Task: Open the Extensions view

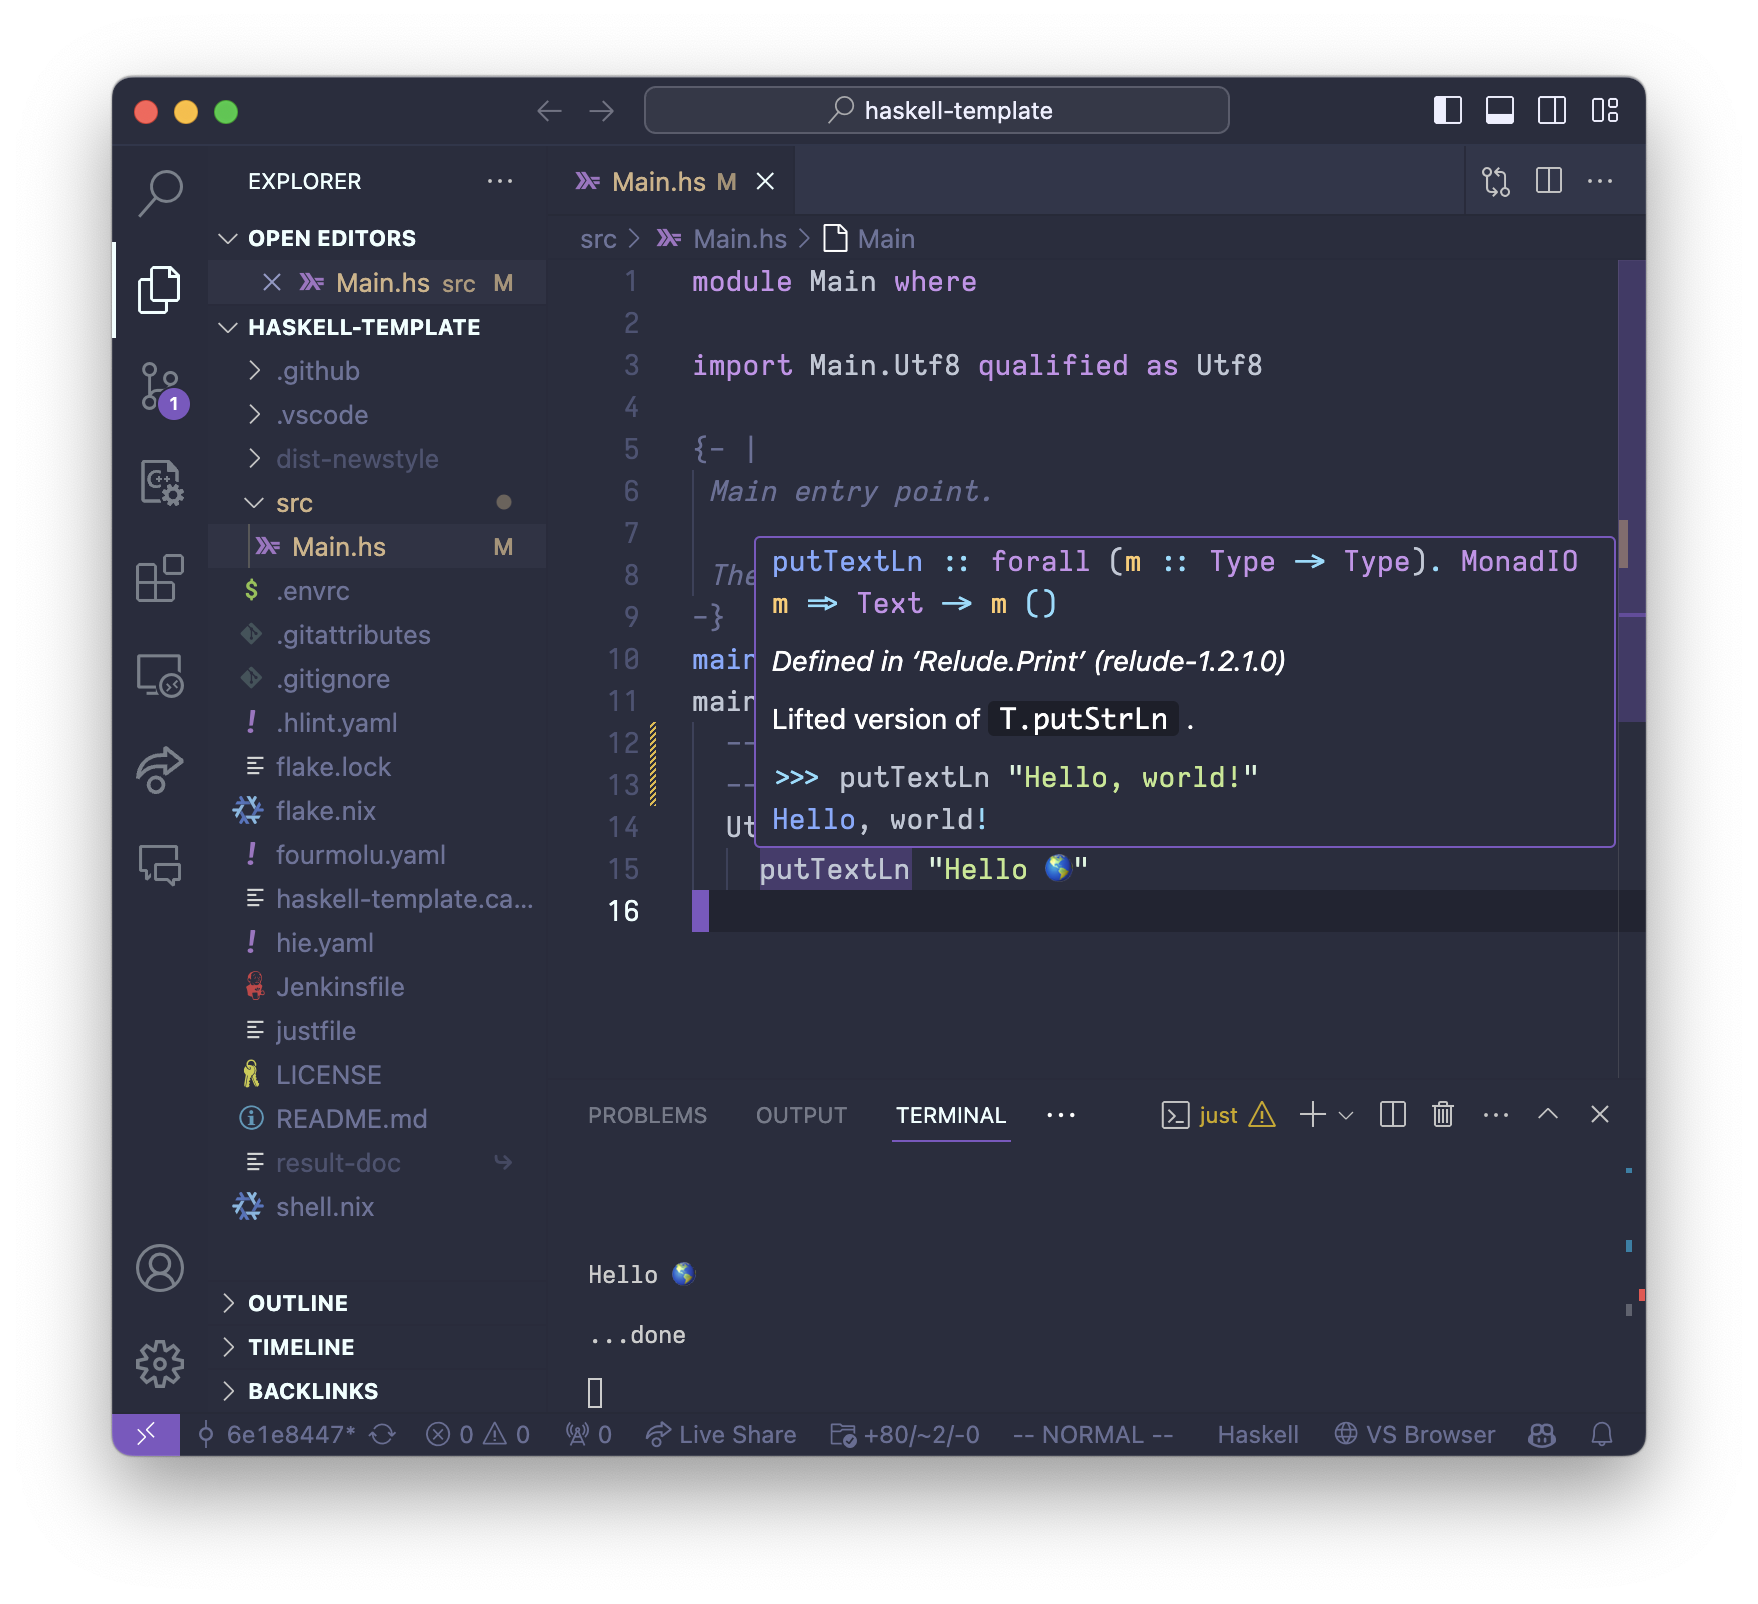Action: pyautogui.click(x=161, y=578)
